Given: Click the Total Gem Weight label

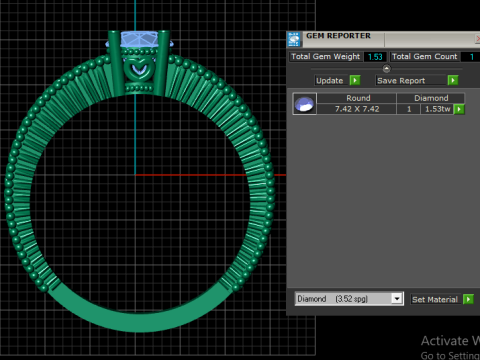Looking at the screenshot, I should pyautogui.click(x=326, y=57).
